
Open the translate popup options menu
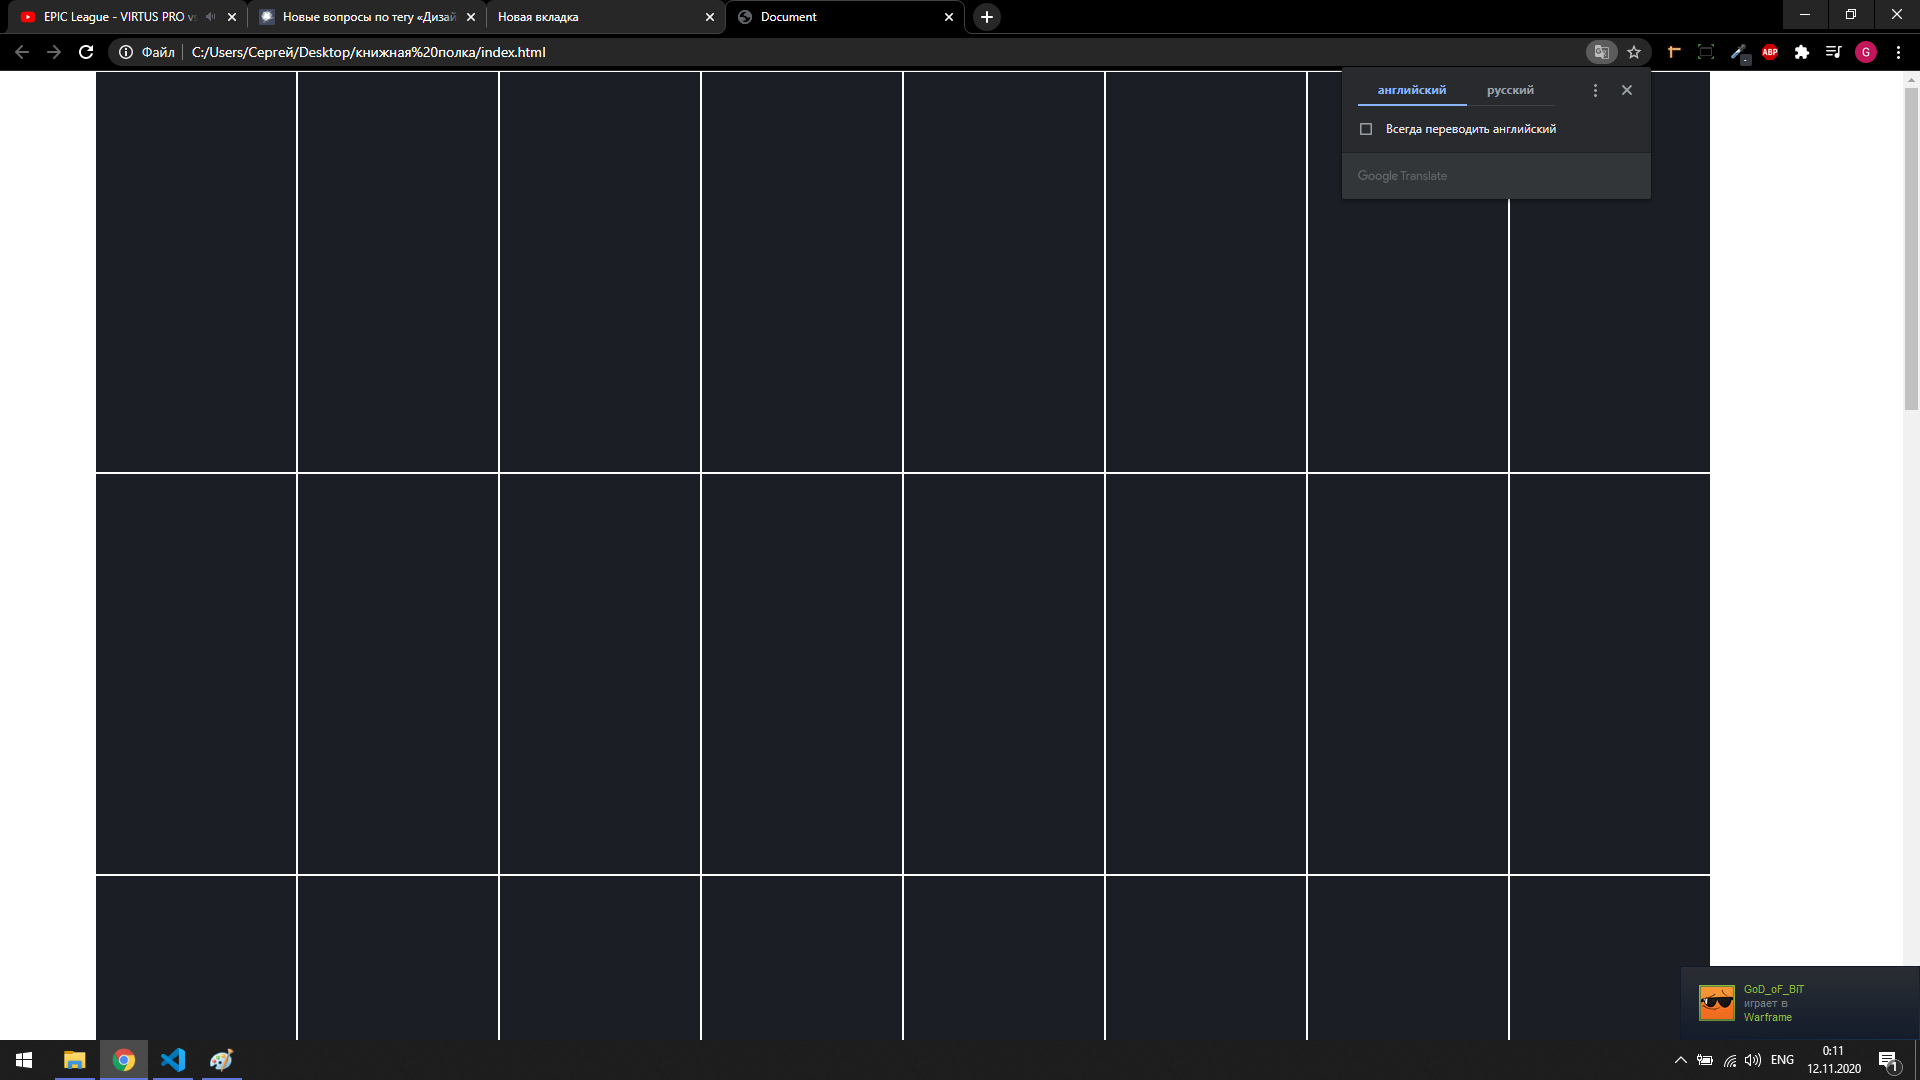[x=1595, y=90]
